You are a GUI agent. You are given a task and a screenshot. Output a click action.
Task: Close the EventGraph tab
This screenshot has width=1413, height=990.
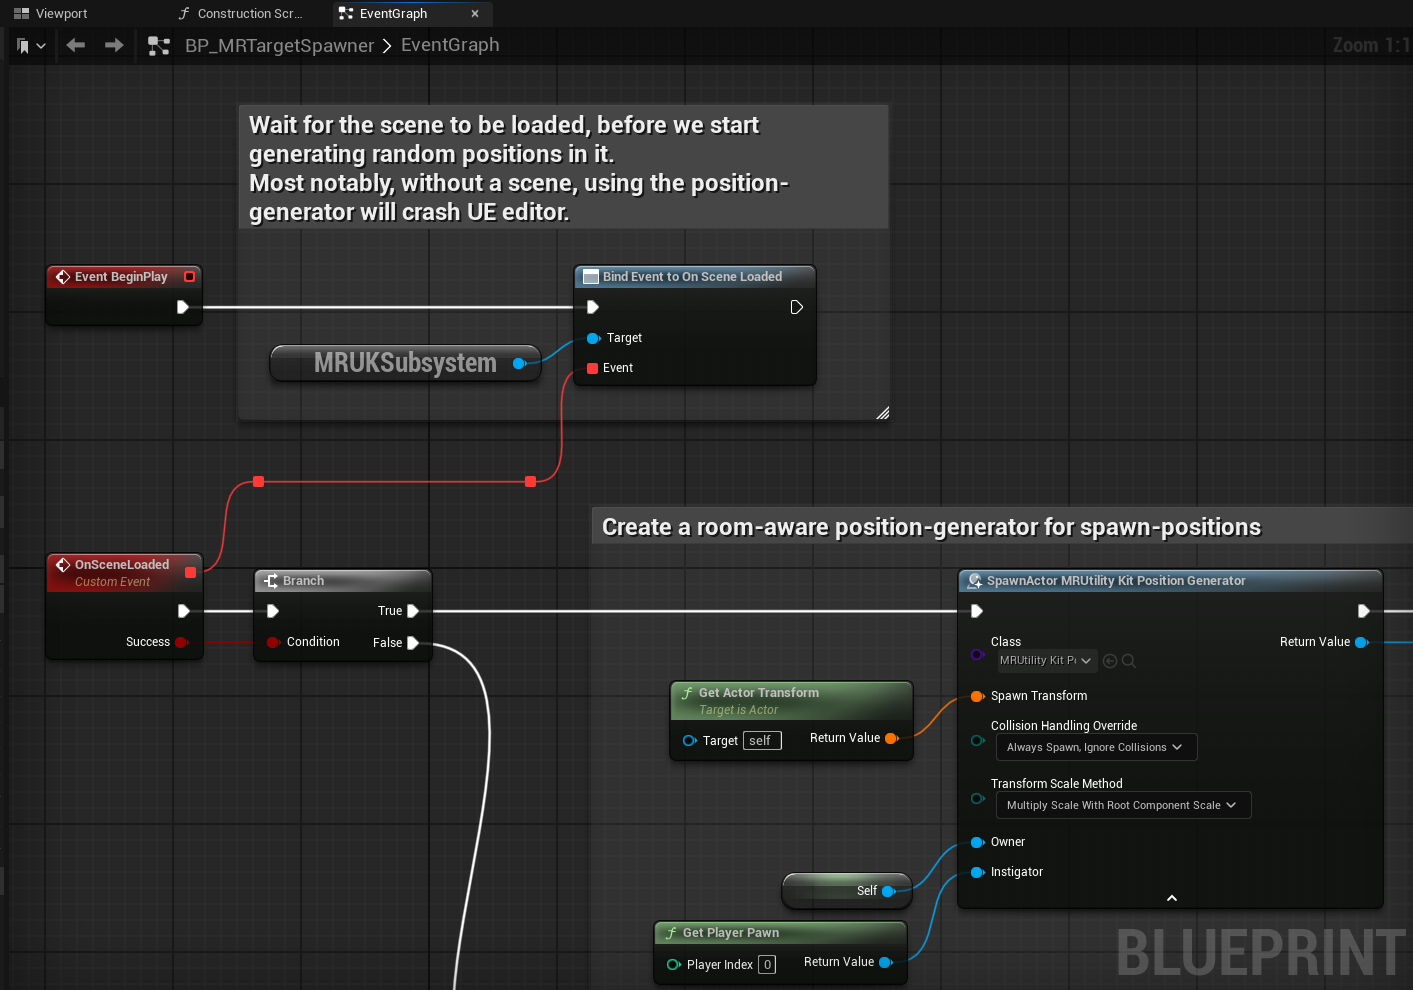475,14
